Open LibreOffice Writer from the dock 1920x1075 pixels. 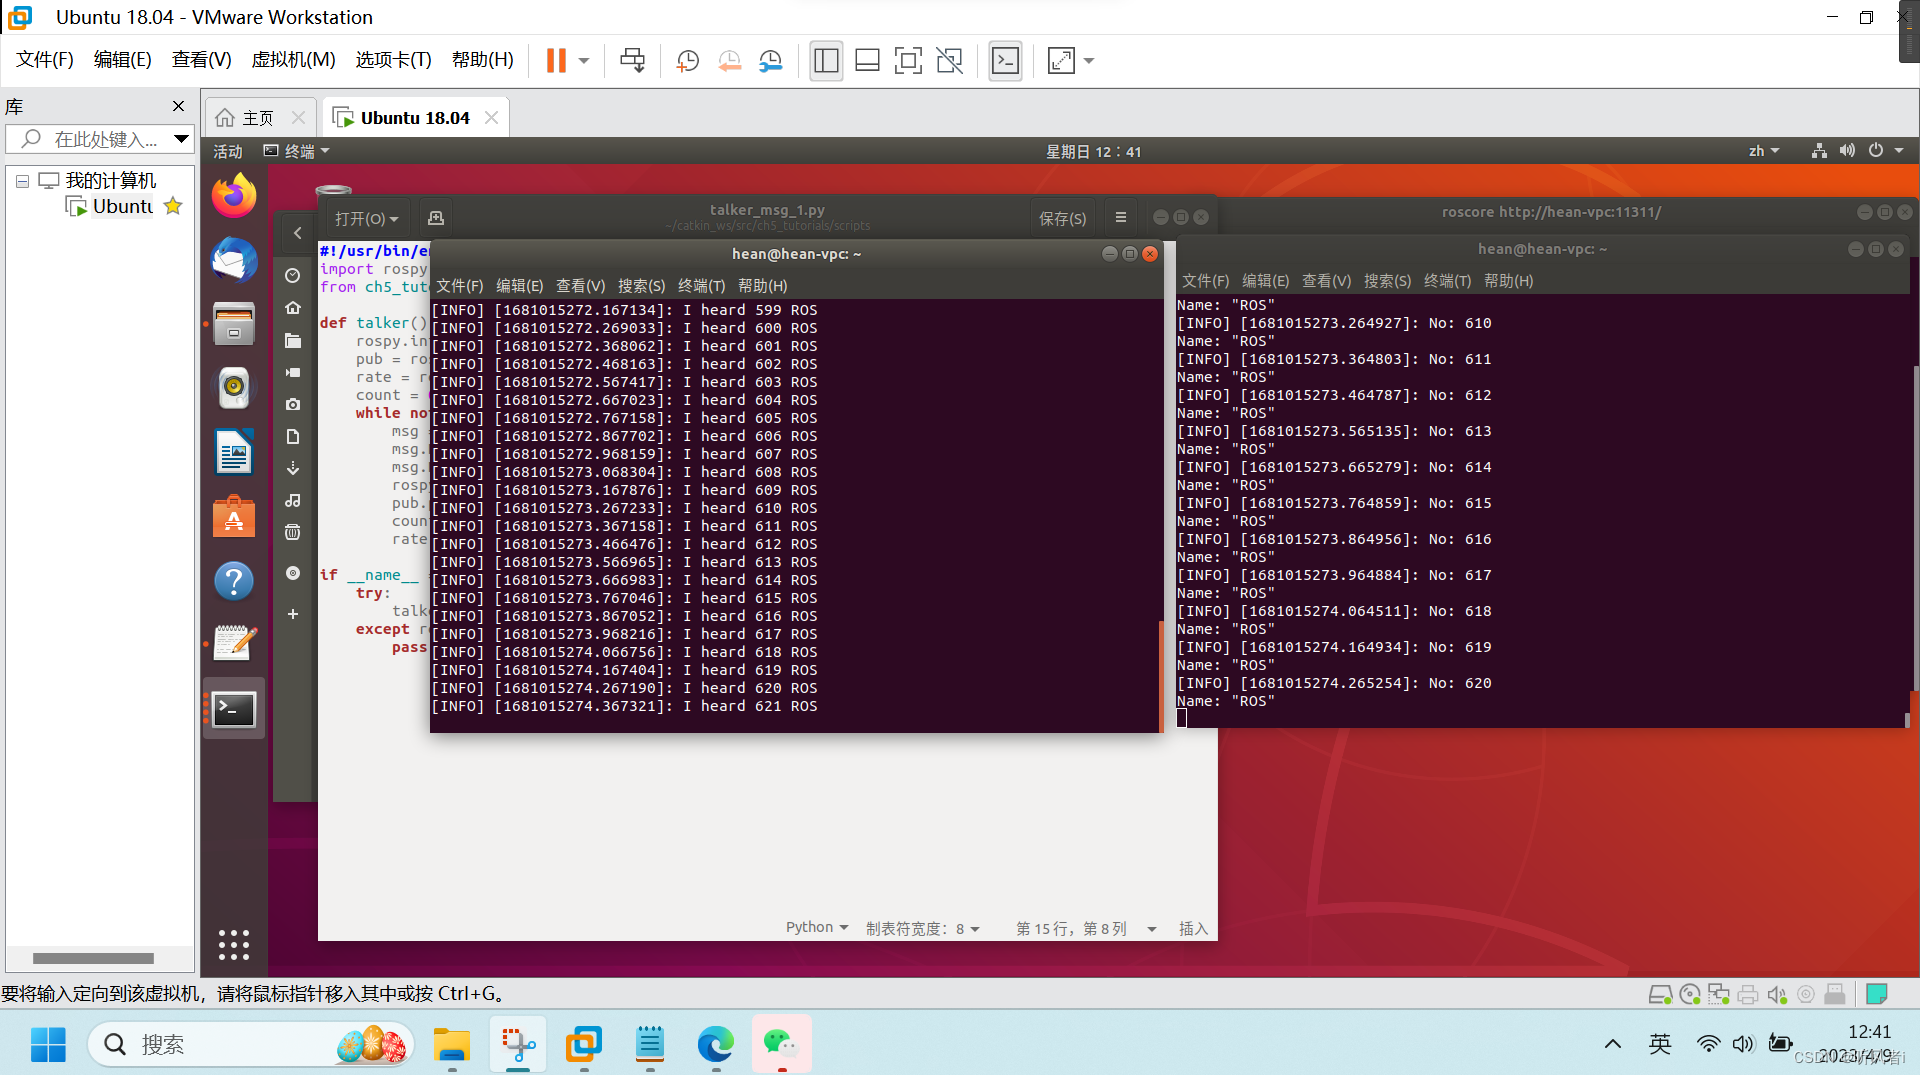point(234,452)
